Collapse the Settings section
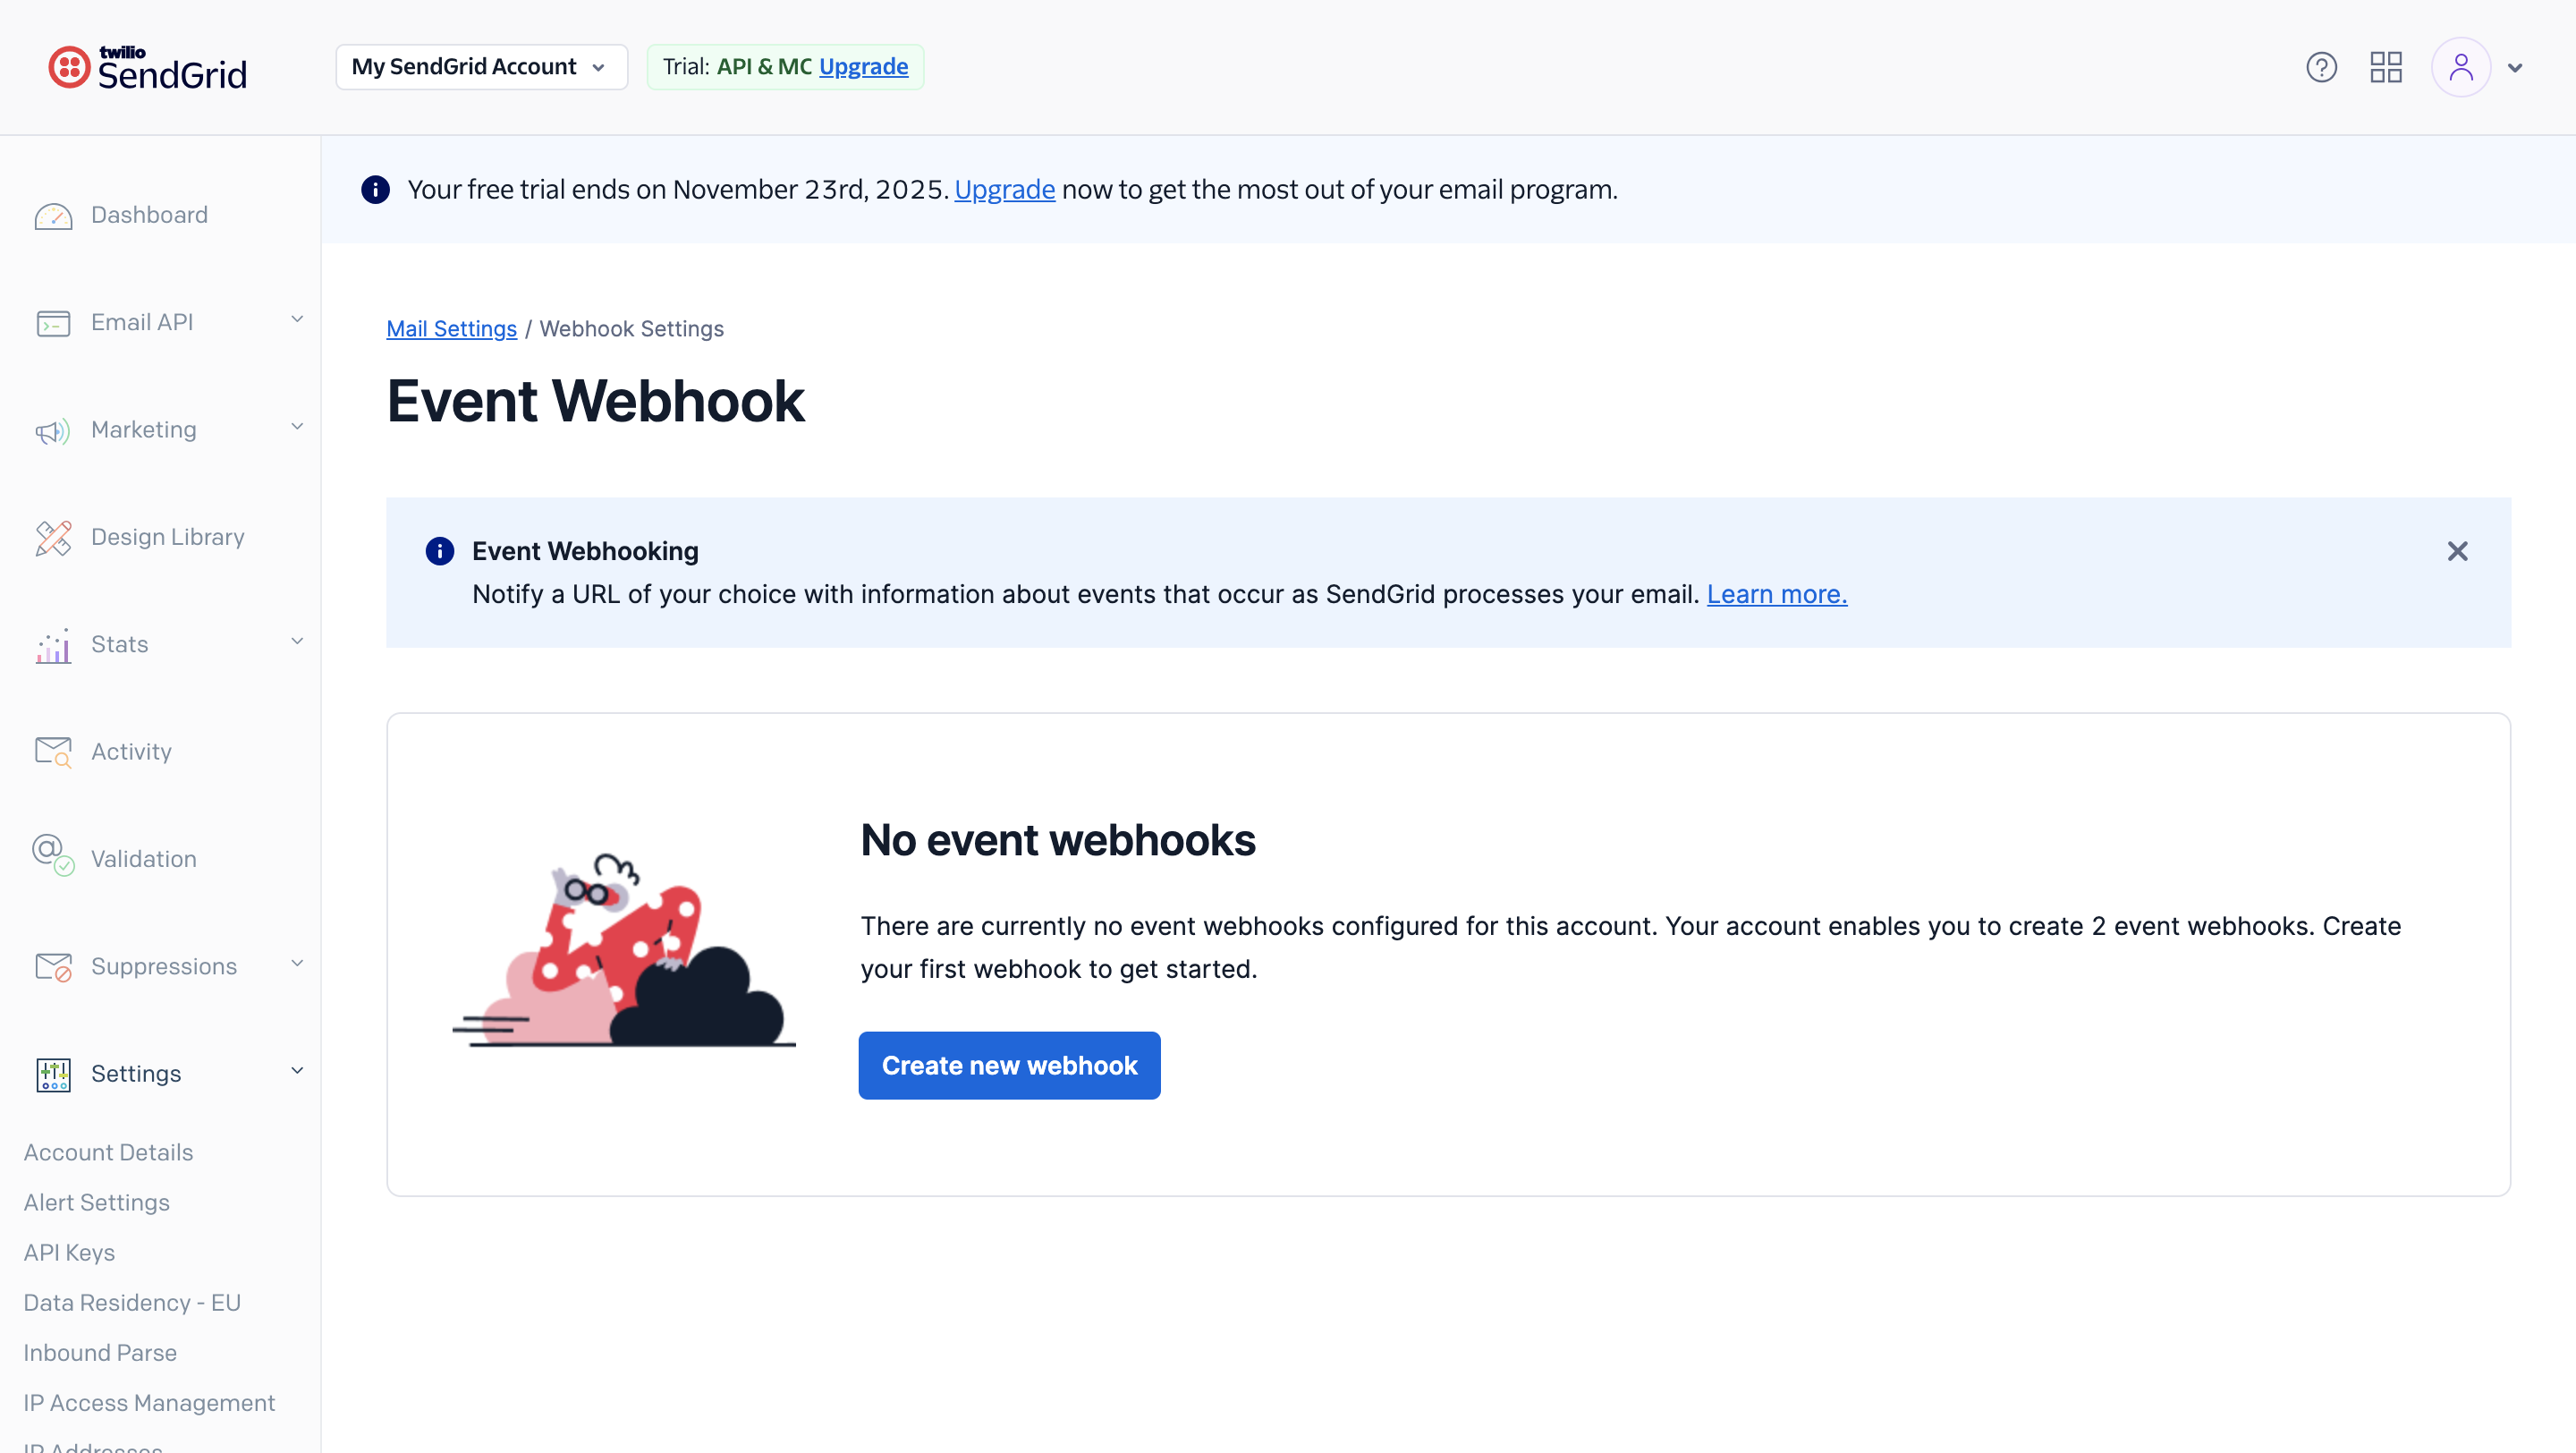This screenshot has width=2576, height=1453. coord(296,1070)
